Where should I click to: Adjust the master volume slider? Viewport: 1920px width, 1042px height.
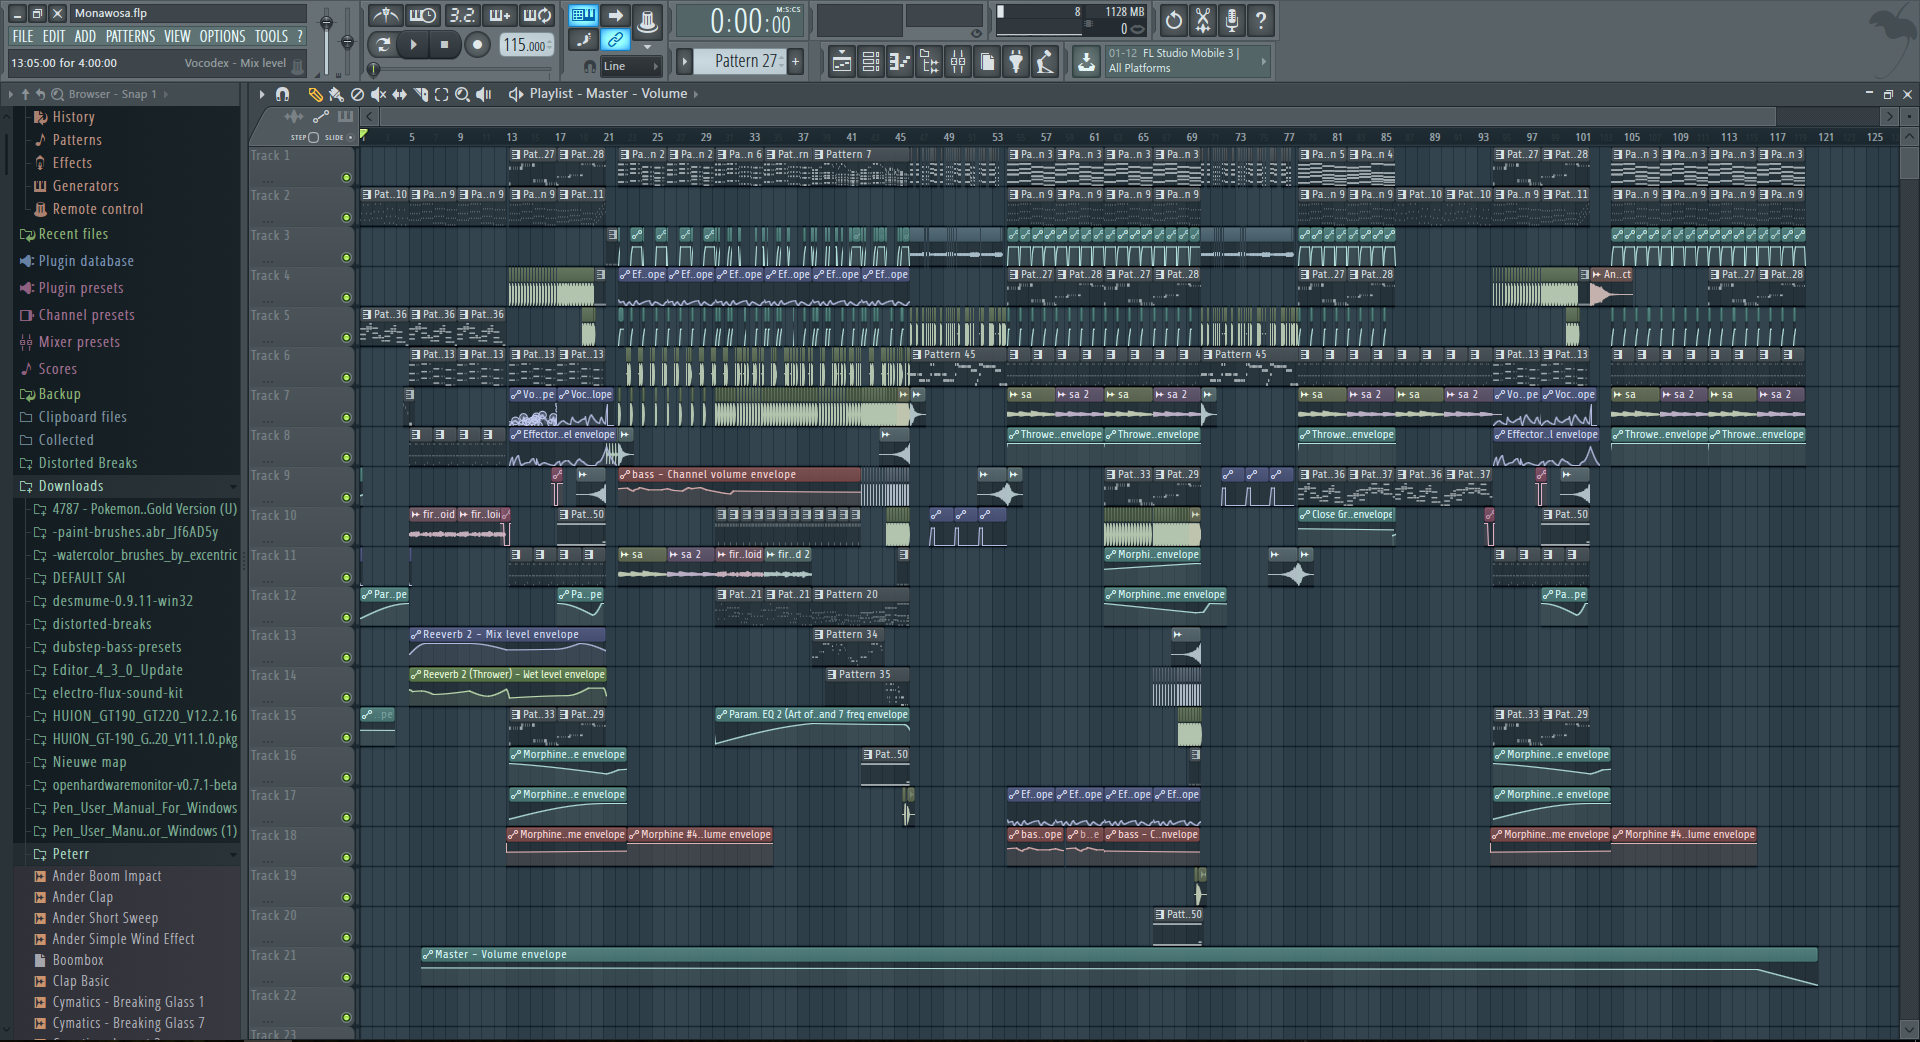click(326, 24)
